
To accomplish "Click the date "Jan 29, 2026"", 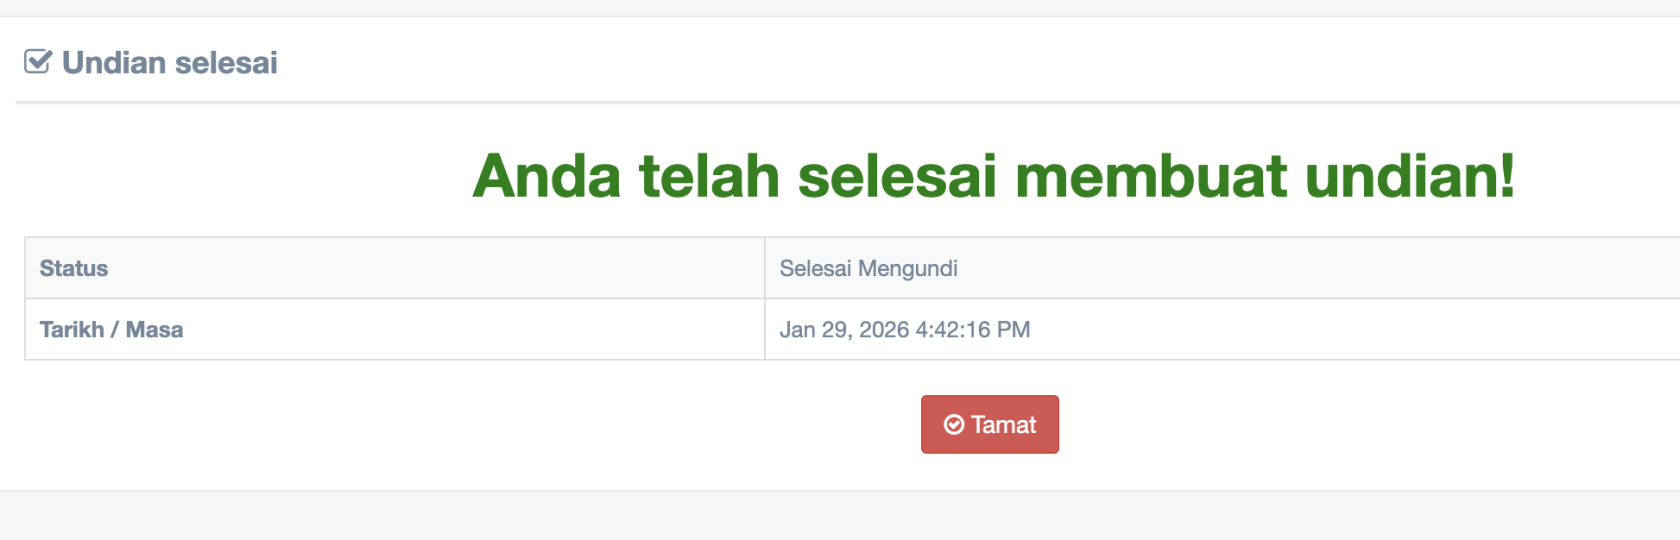I will click(844, 330).
